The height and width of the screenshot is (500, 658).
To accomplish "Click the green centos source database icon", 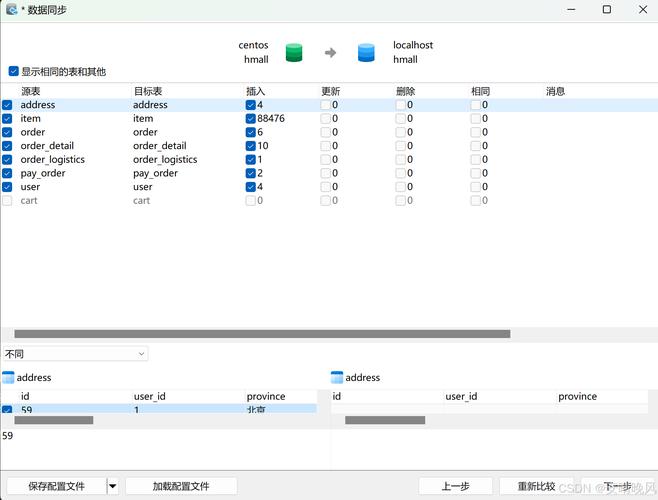I will [x=294, y=52].
